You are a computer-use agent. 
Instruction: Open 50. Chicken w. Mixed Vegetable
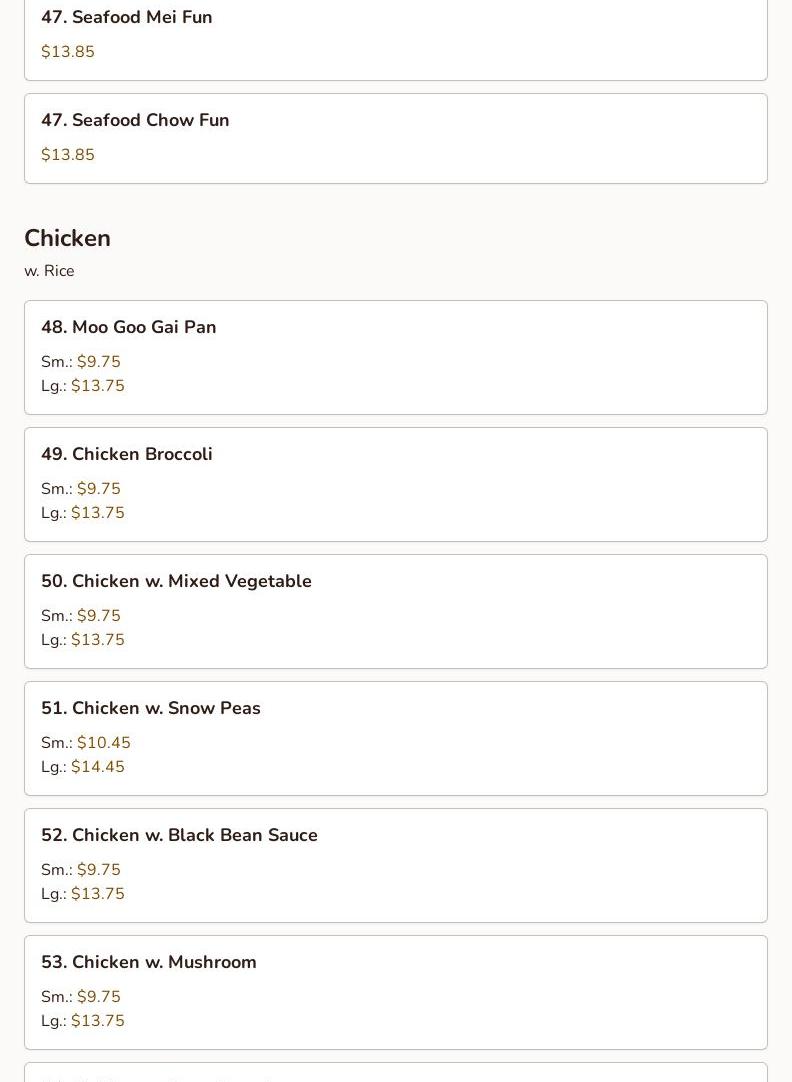(176, 581)
